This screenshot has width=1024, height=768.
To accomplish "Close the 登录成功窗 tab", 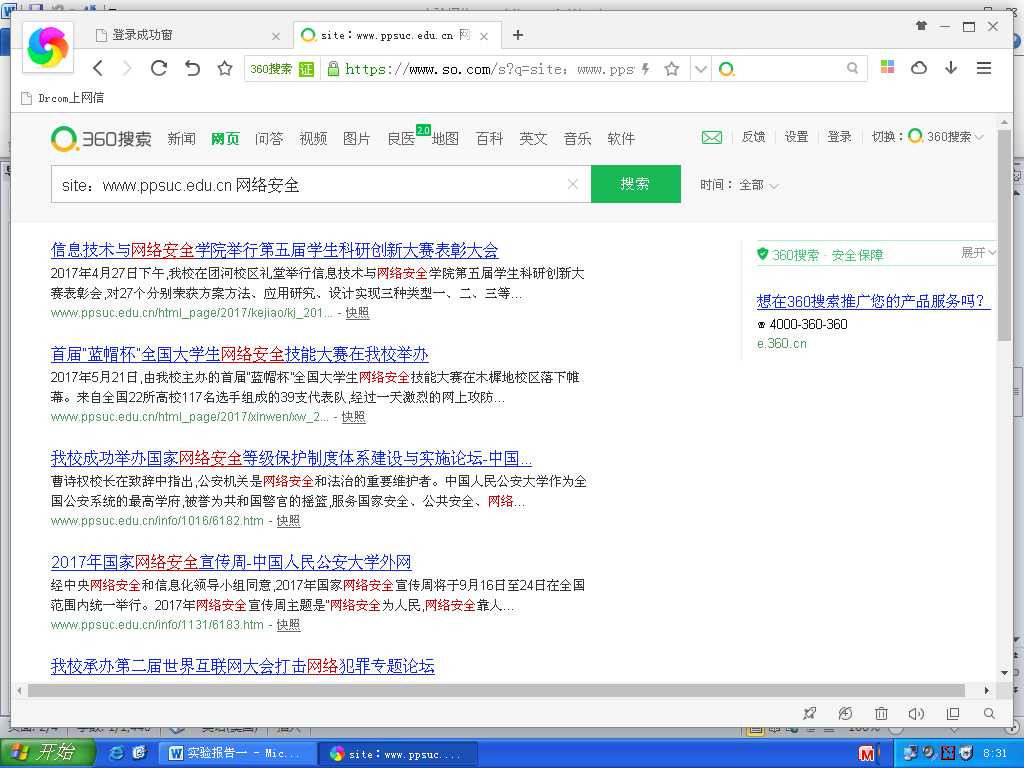I will click(x=276, y=37).
